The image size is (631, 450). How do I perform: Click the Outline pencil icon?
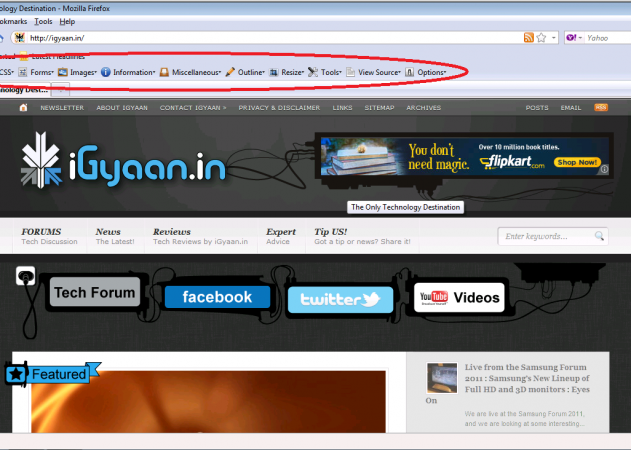[230, 72]
